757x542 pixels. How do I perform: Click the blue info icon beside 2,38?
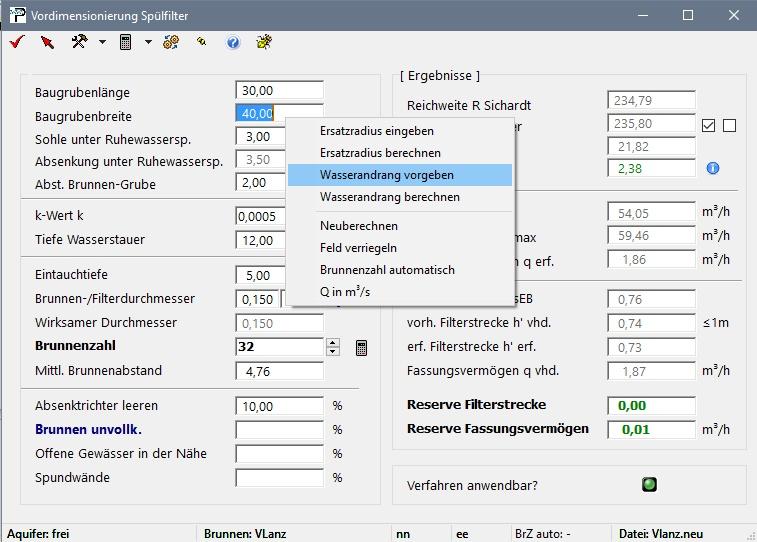click(713, 169)
